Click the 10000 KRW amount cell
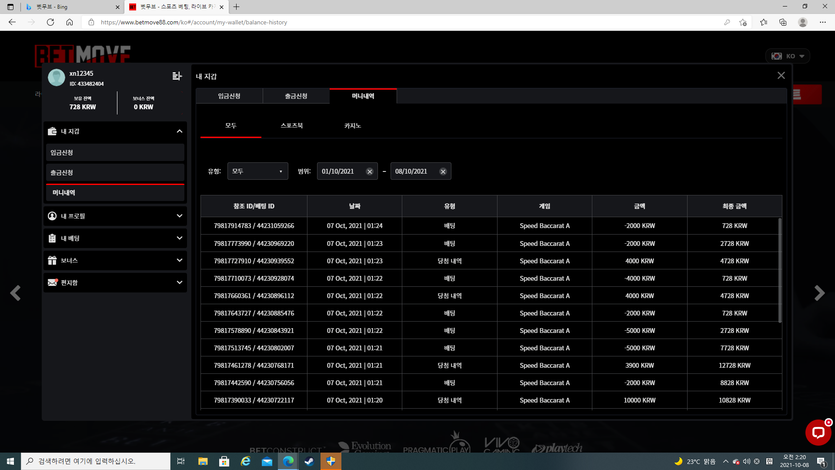Screen dimensions: 835x470 coord(640,400)
